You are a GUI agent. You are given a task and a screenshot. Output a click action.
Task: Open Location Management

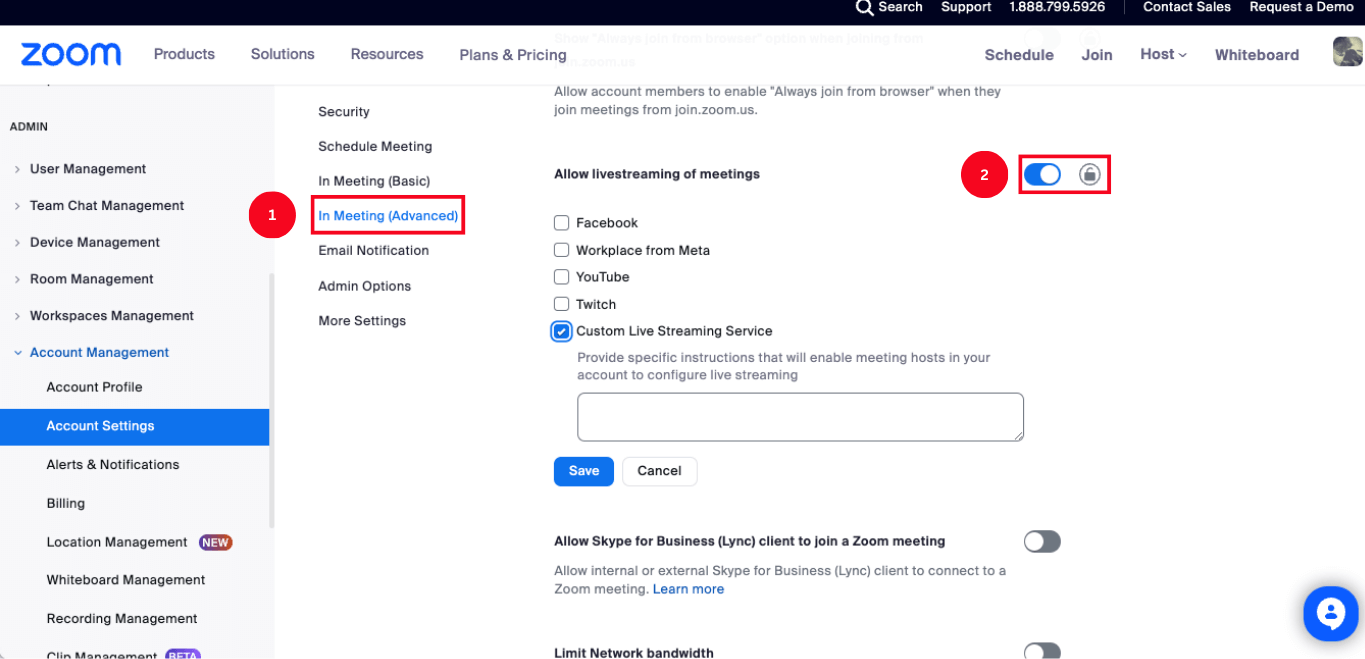[x=117, y=542]
